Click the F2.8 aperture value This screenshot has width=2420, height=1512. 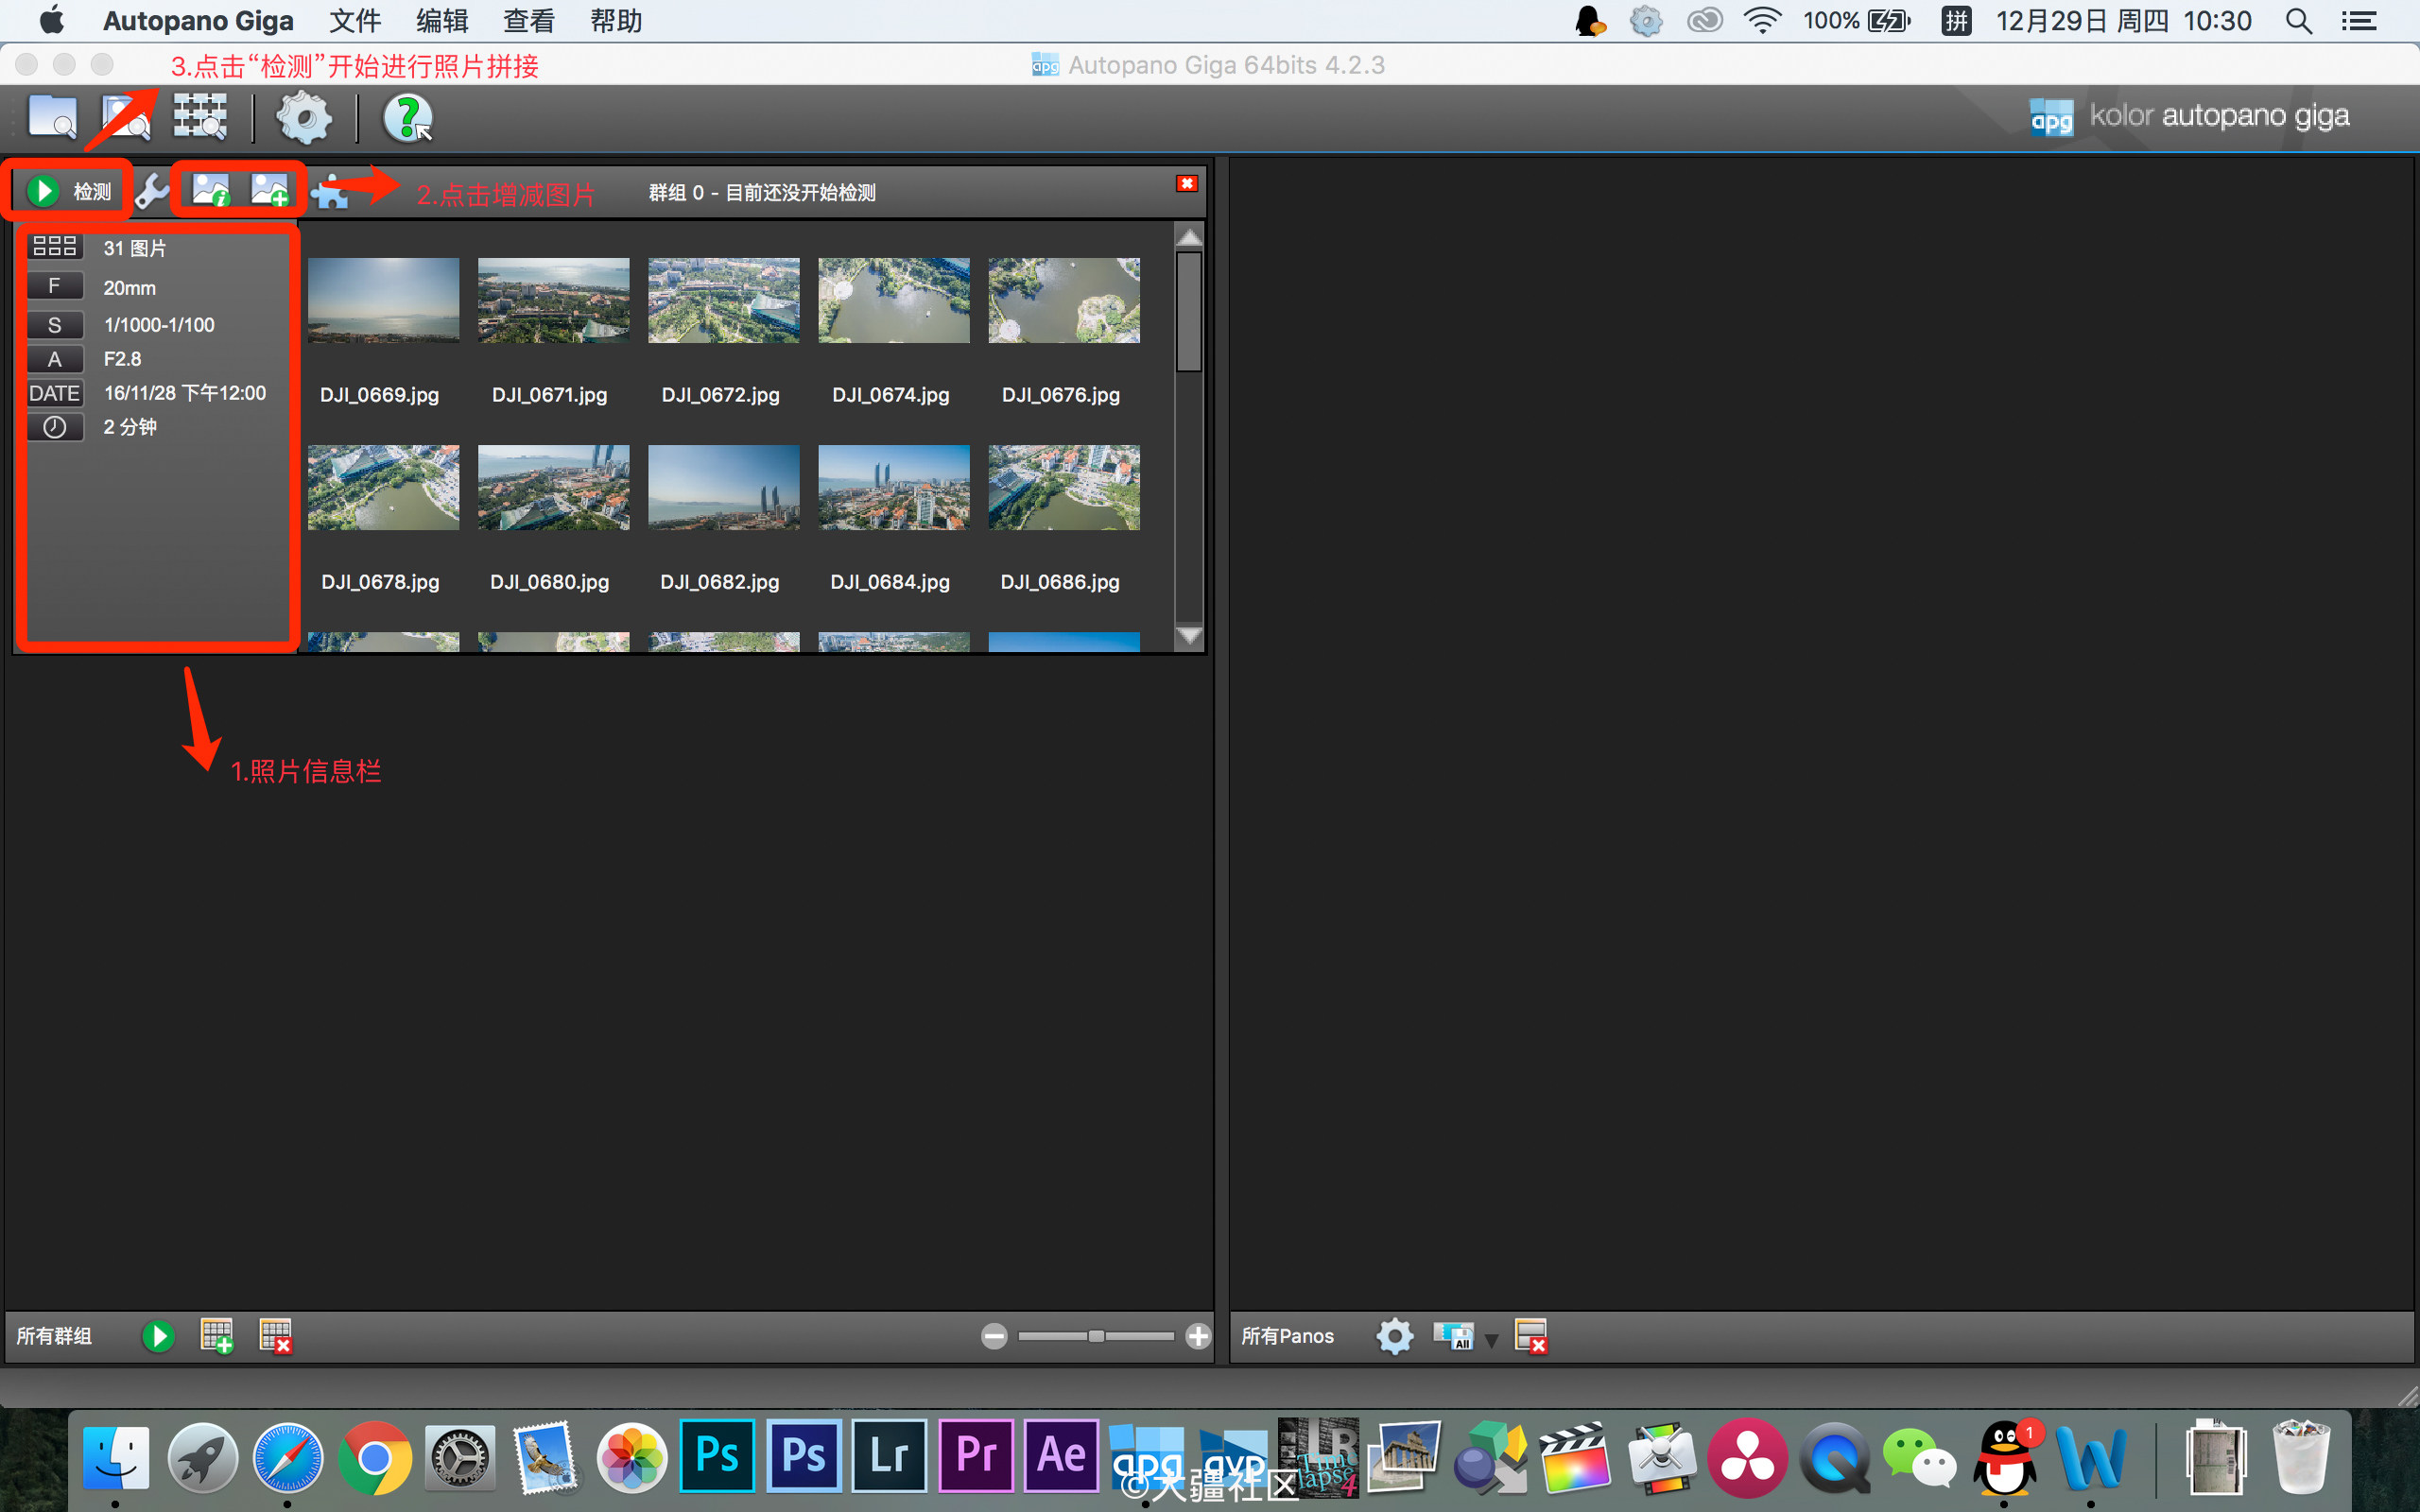[122, 359]
